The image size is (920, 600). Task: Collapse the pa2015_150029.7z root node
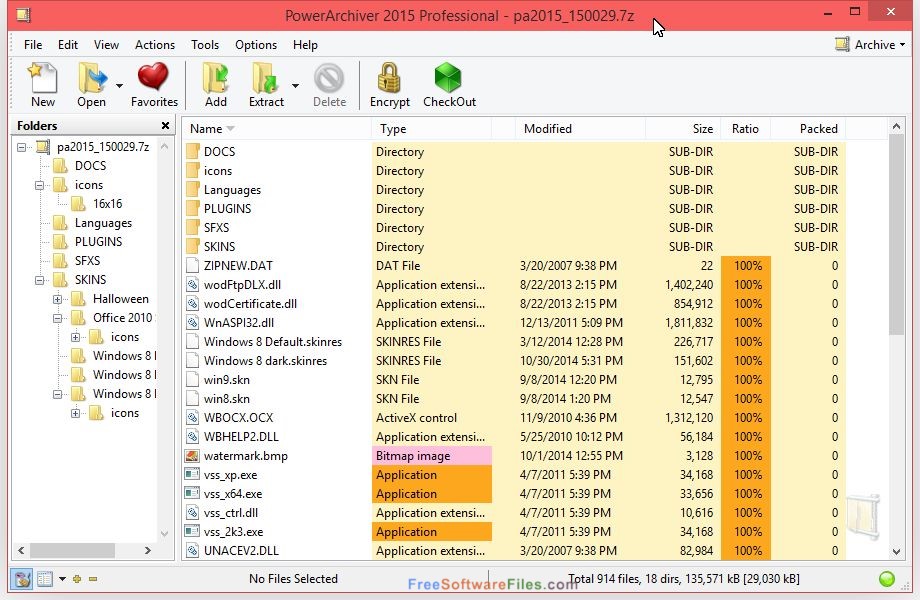(x=22, y=147)
